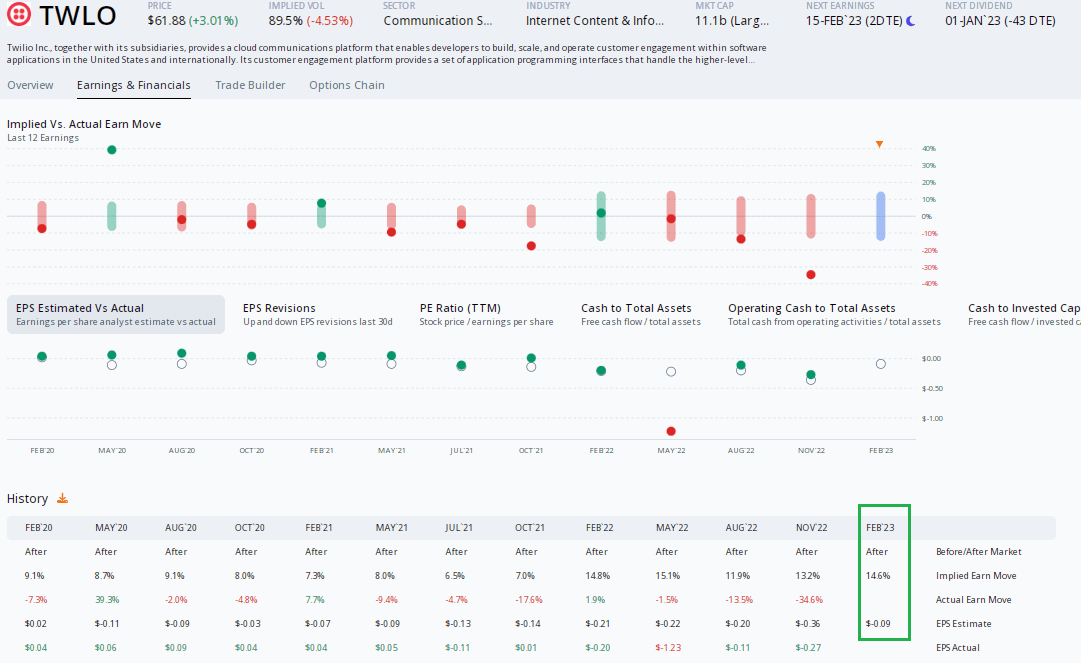Click the 89.5% implied vol value

[x=285, y=21]
